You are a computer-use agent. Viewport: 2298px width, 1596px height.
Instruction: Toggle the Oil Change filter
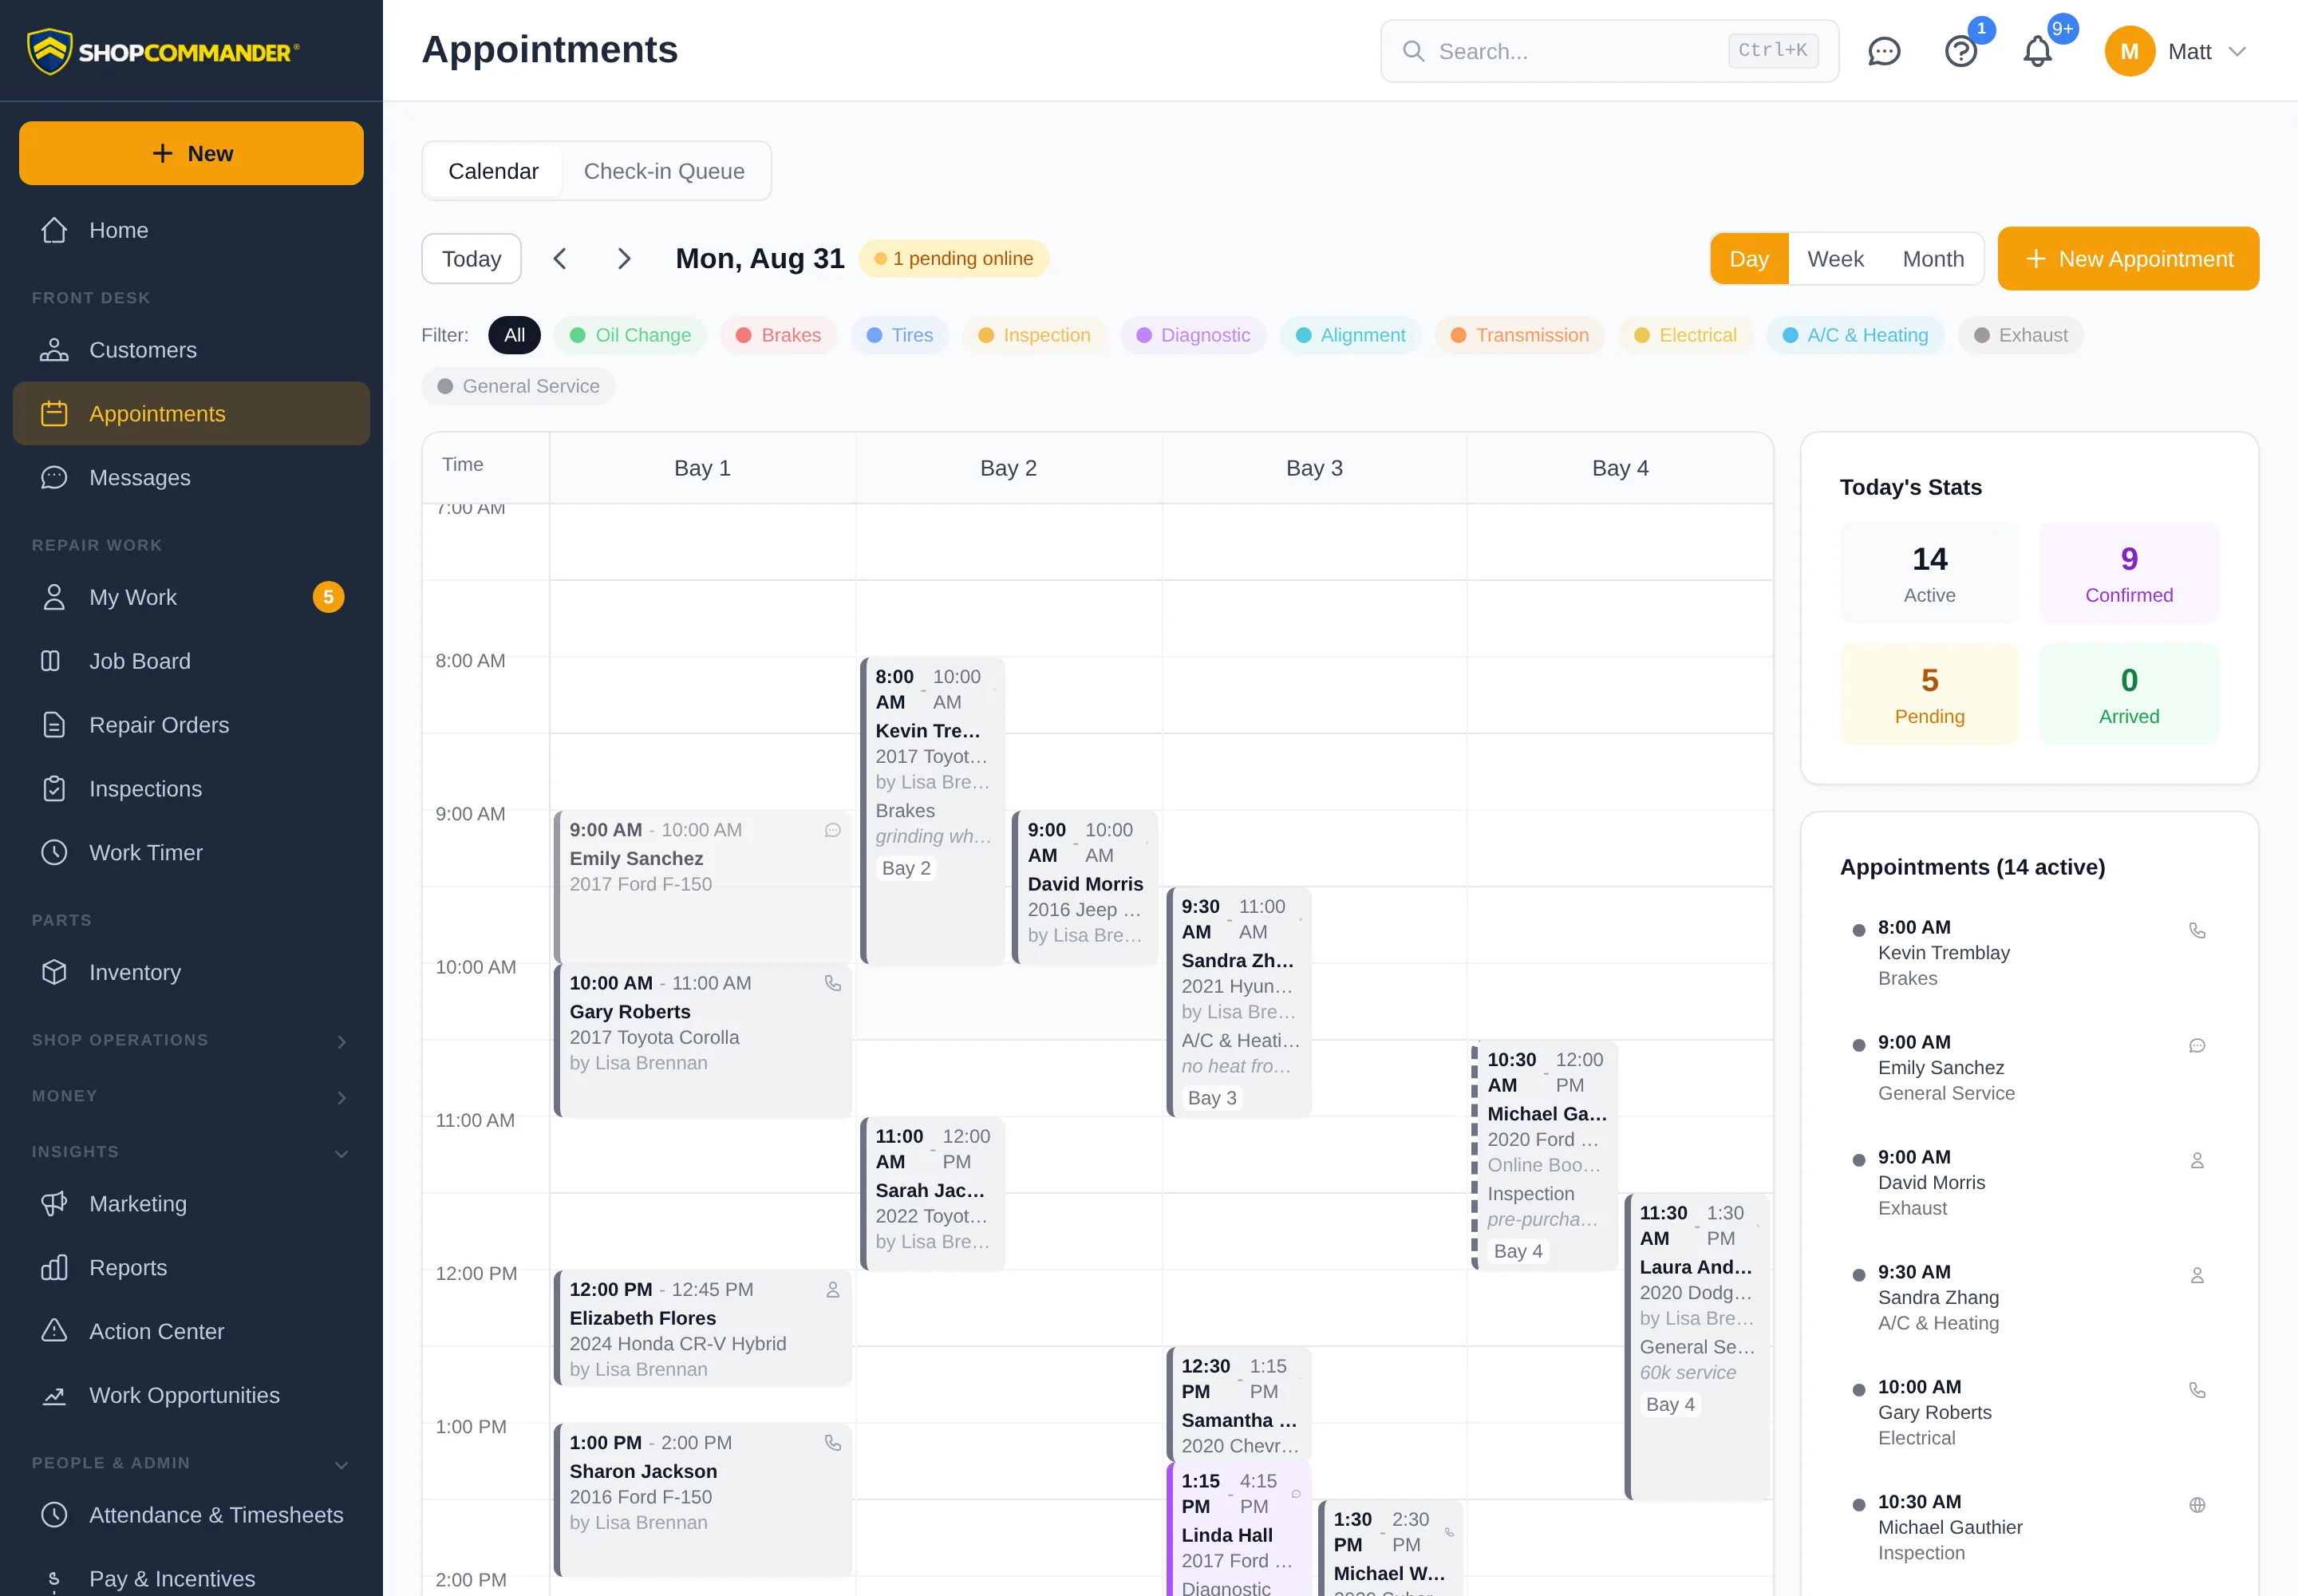coord(630,335)
